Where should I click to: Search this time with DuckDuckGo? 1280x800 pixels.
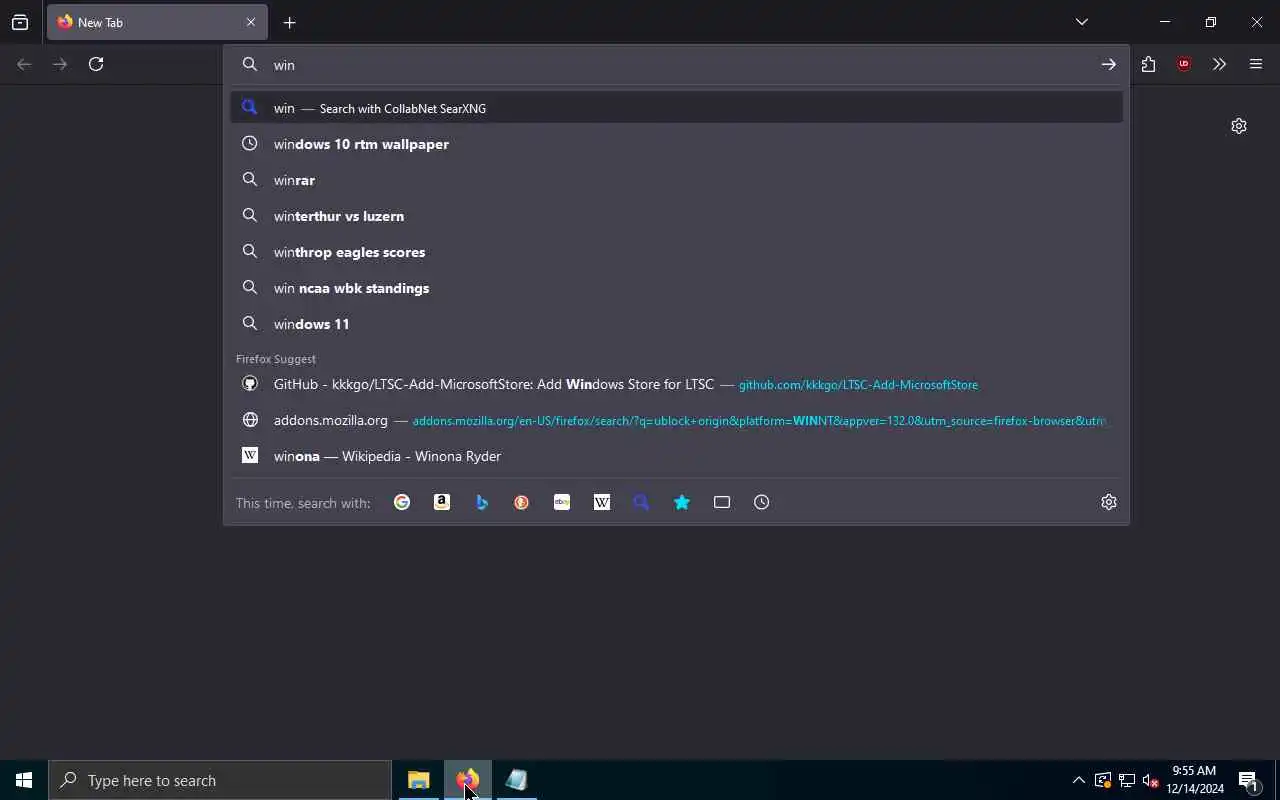pyautogui.click(x=522, y=502)
